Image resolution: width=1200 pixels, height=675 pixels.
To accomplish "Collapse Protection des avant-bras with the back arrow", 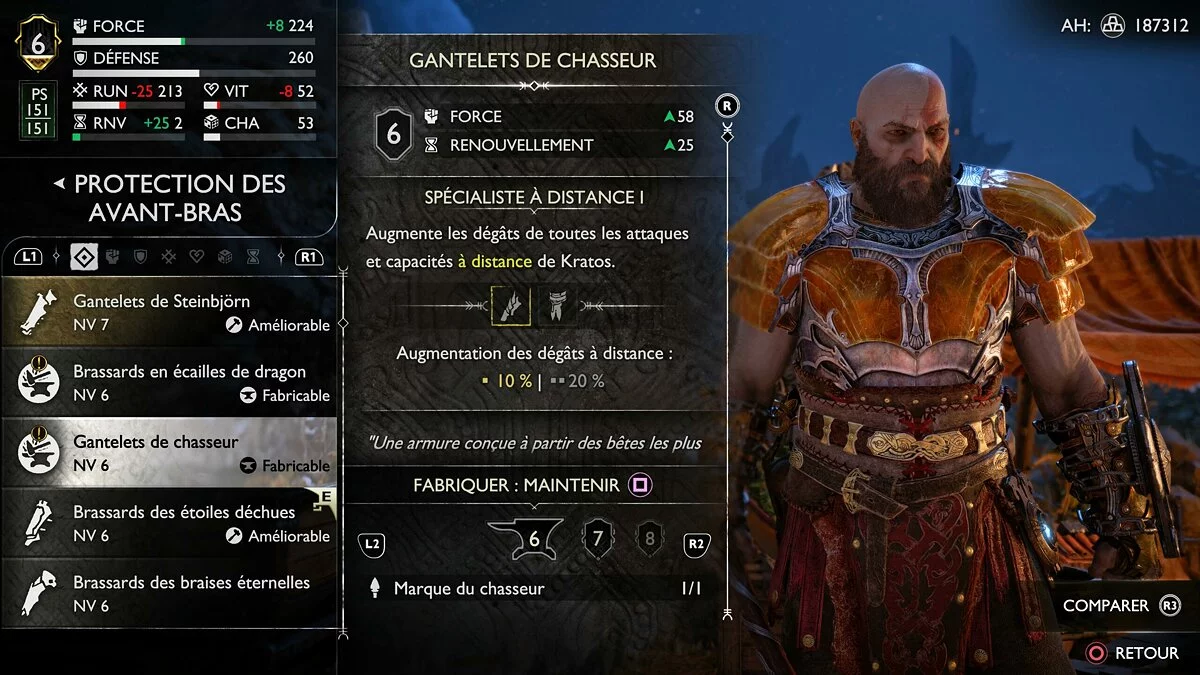I will (59, 184).
